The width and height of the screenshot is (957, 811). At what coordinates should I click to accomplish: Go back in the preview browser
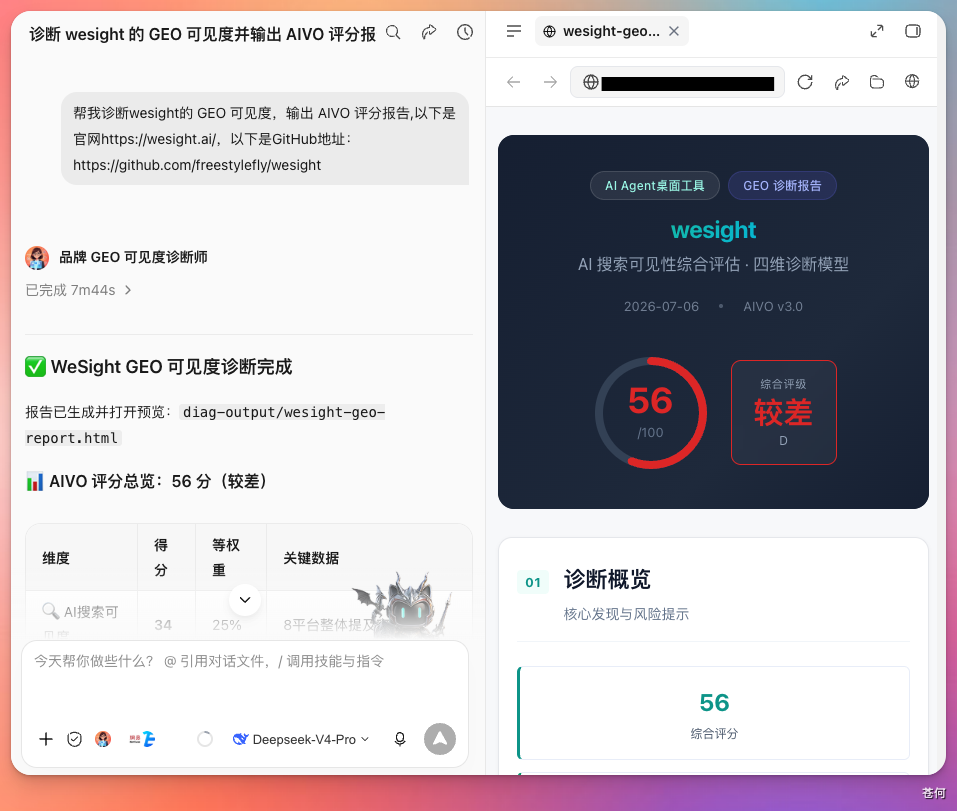[514, 82]
